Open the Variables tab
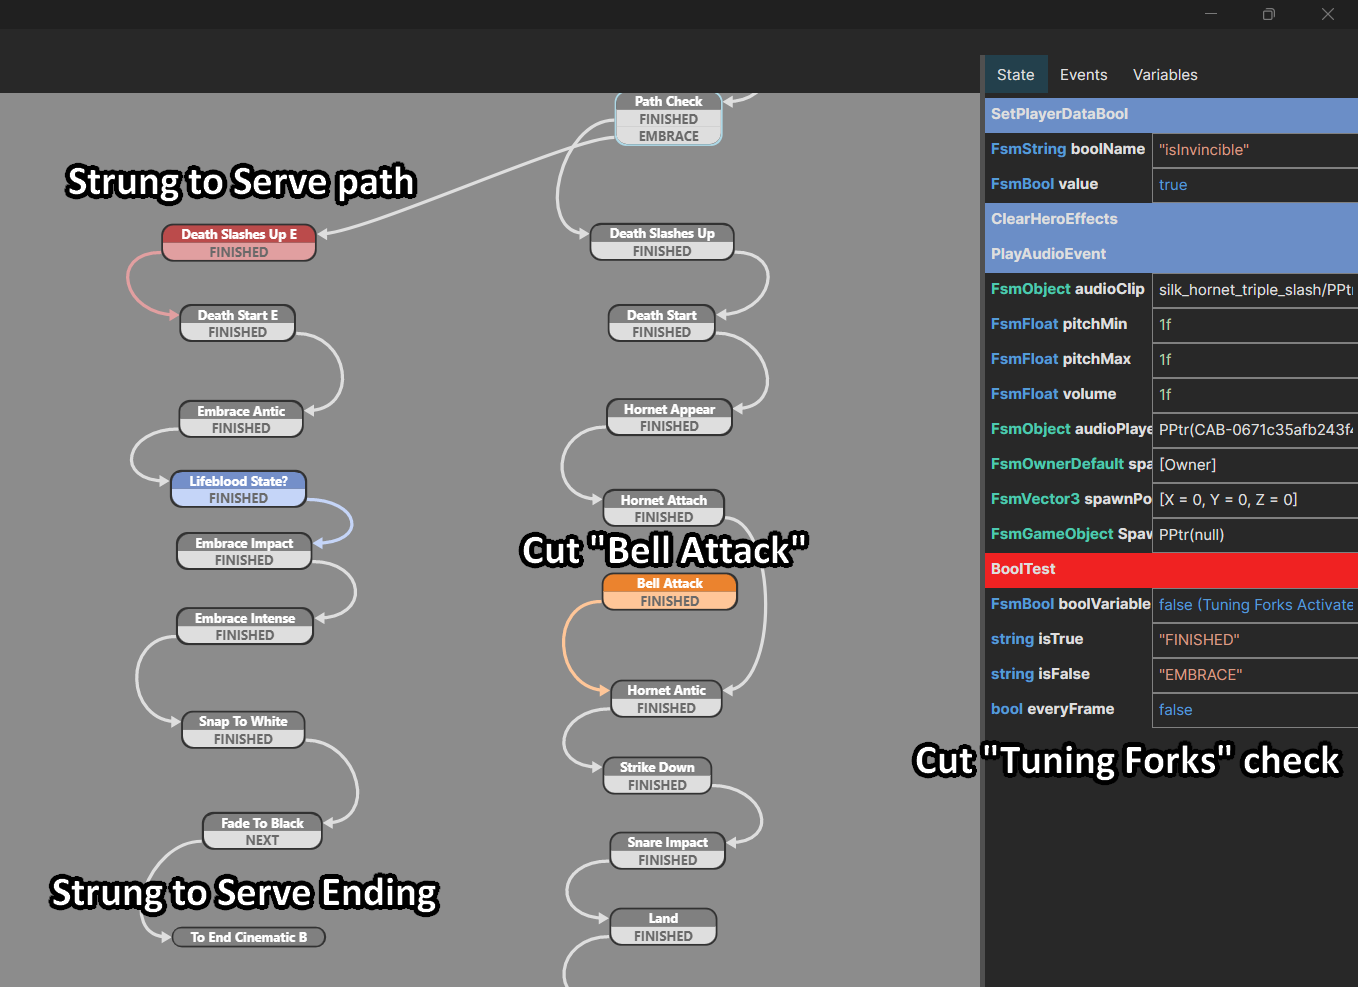 pos(1164,75)
